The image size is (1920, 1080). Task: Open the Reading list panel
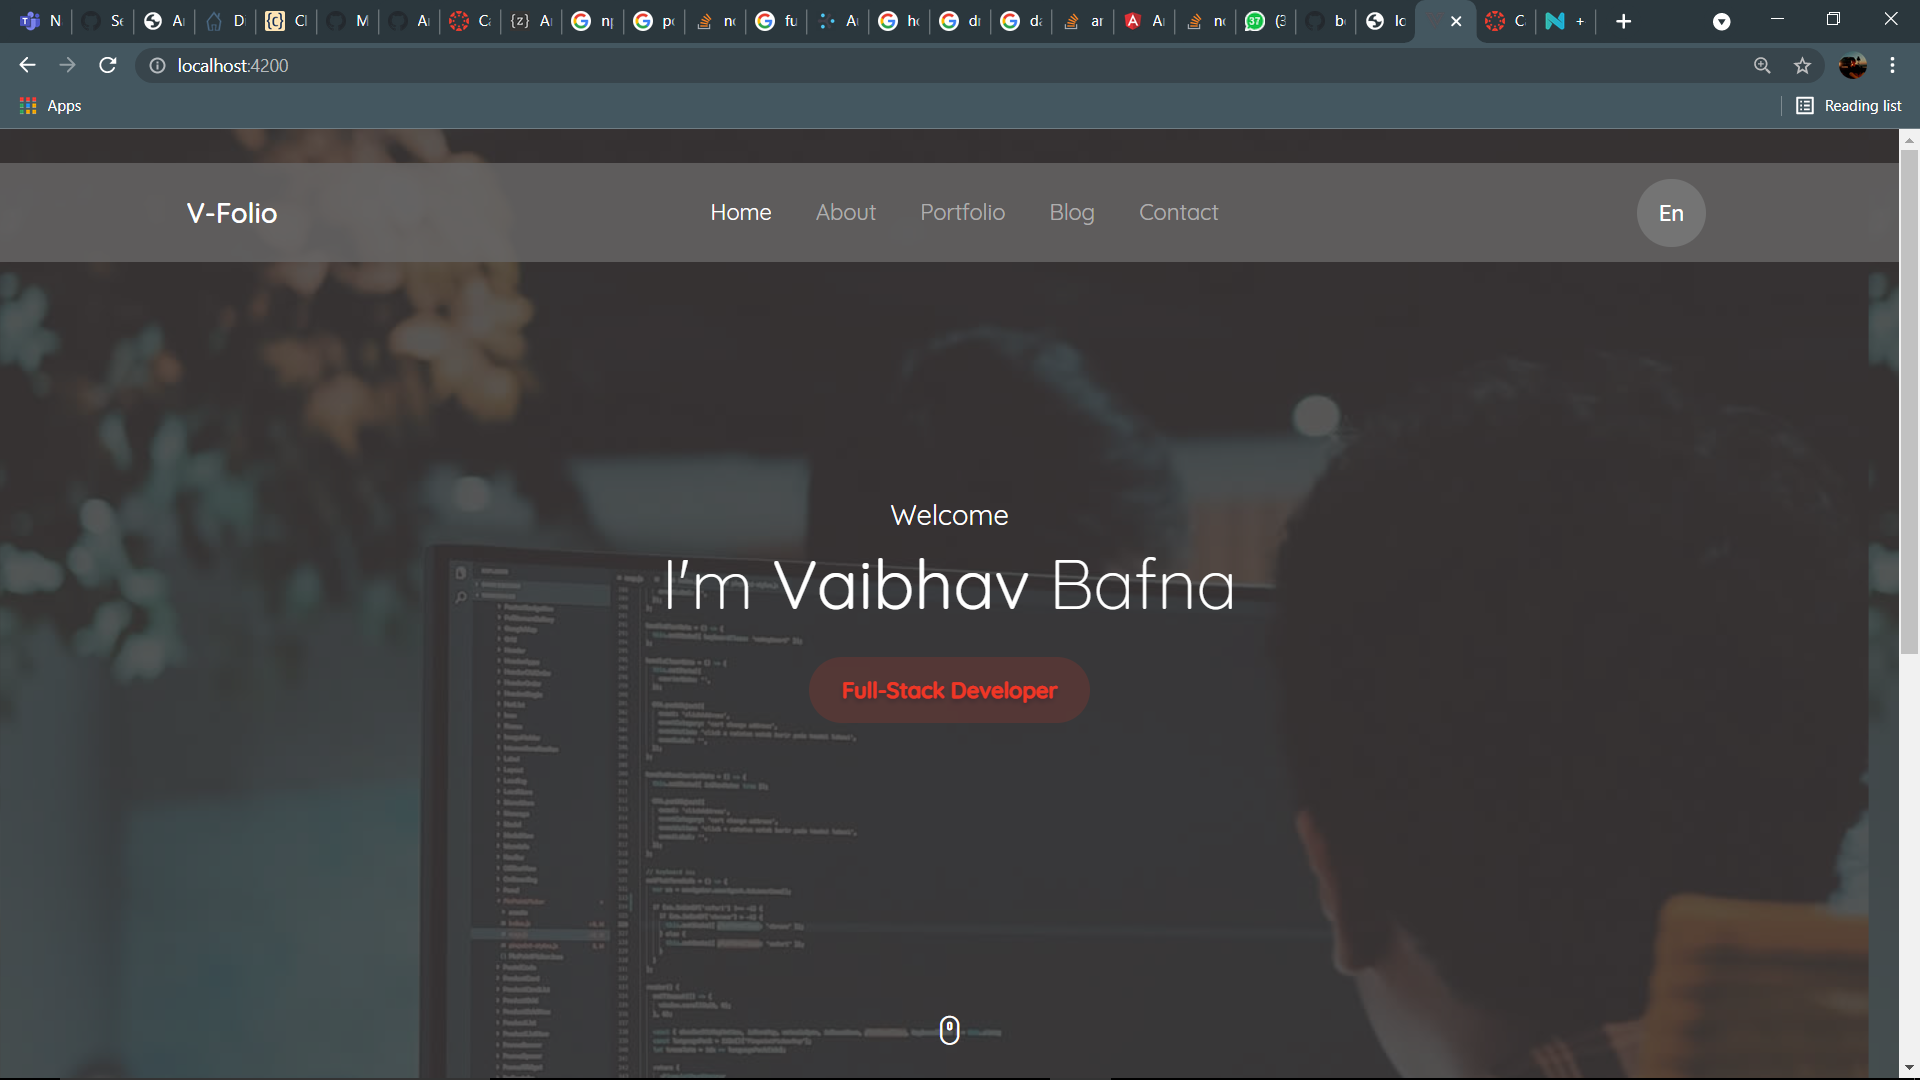click(x=1849, y=105)
